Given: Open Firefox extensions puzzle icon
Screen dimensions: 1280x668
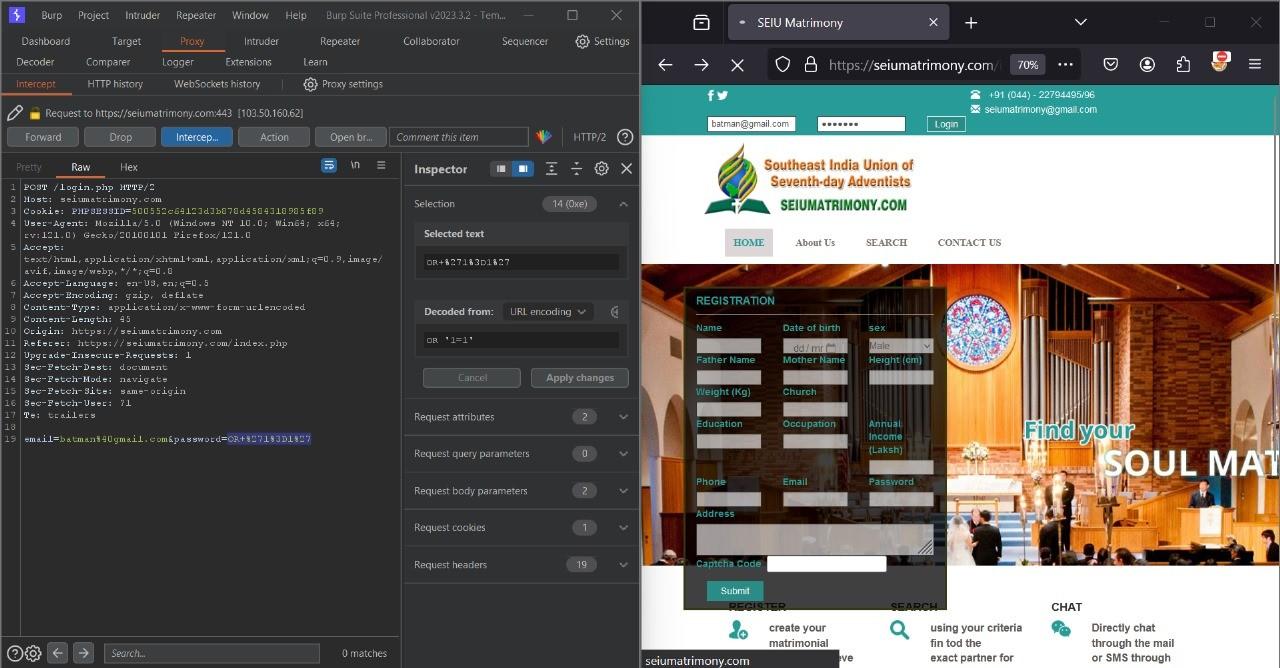Looking at the screenshot, I should tap(1183, 65).
